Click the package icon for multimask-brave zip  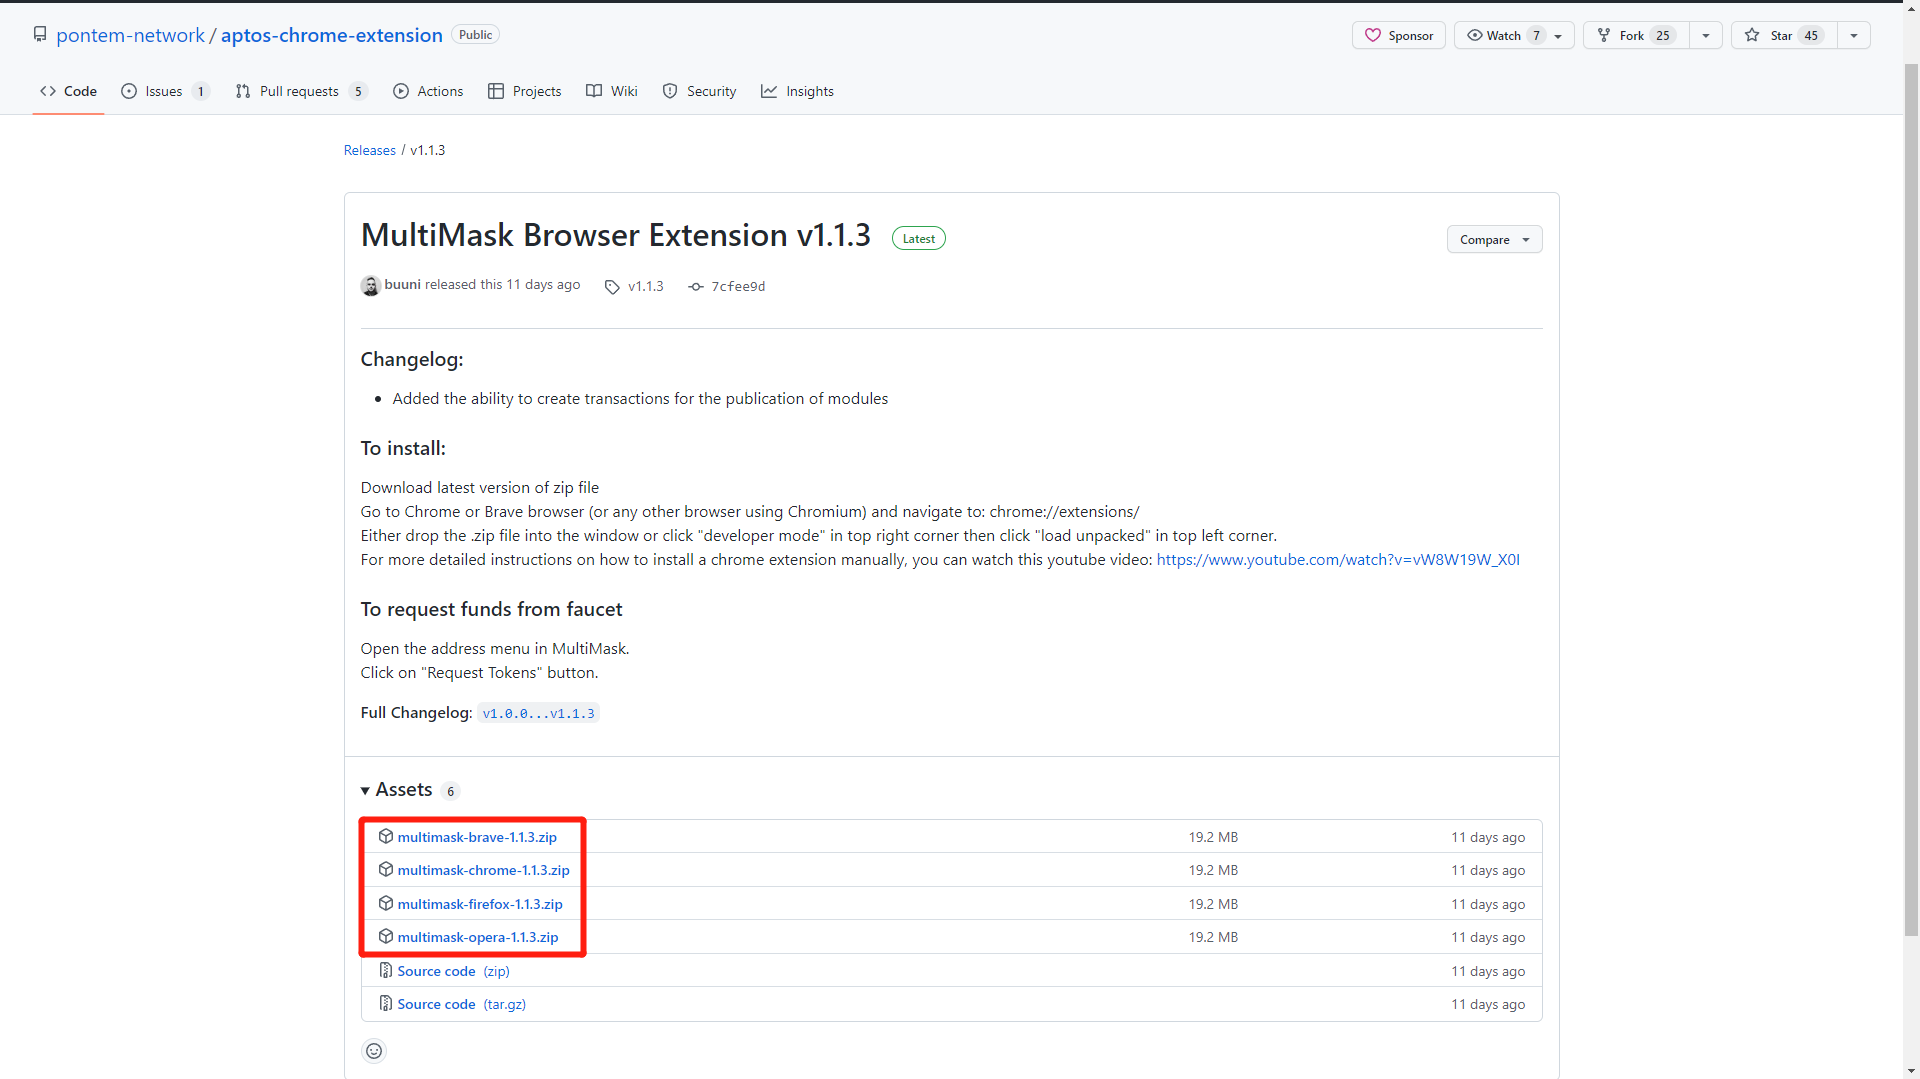[385, 836]
